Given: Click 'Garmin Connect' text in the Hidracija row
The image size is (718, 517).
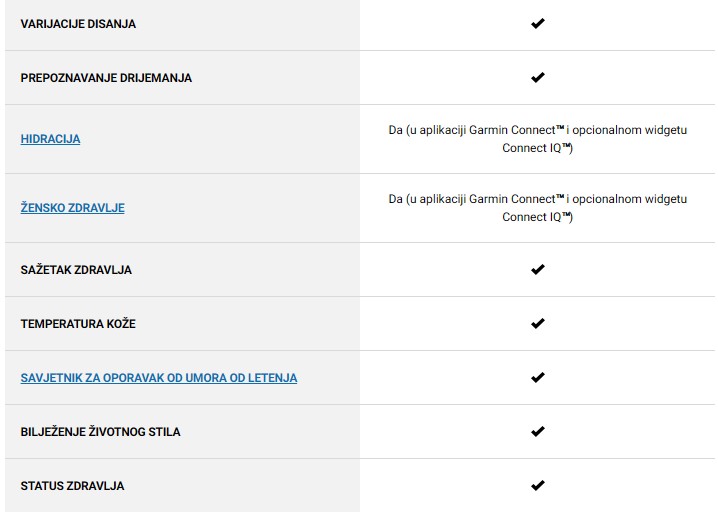Looking at the screenshot, I should coord(510,130).
